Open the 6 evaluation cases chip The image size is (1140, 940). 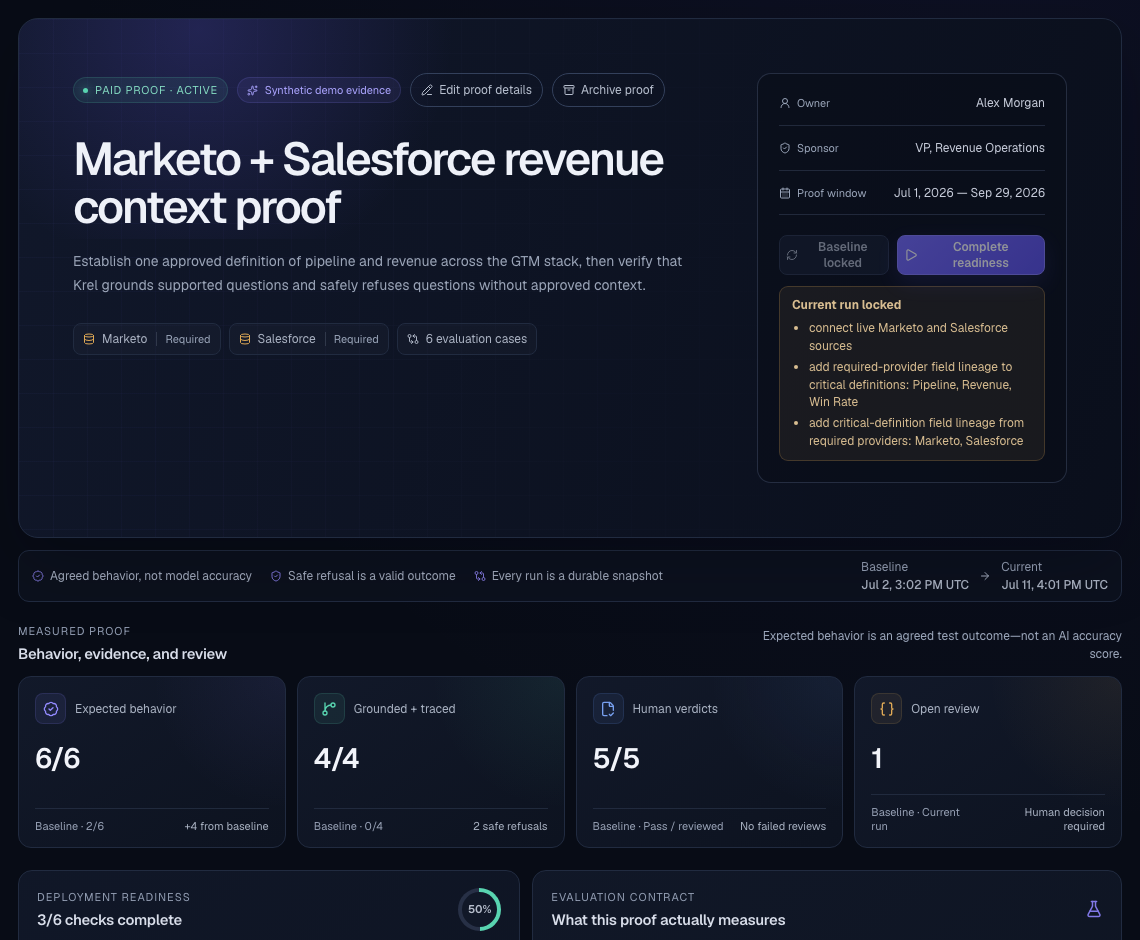click(x=467, y=340)
